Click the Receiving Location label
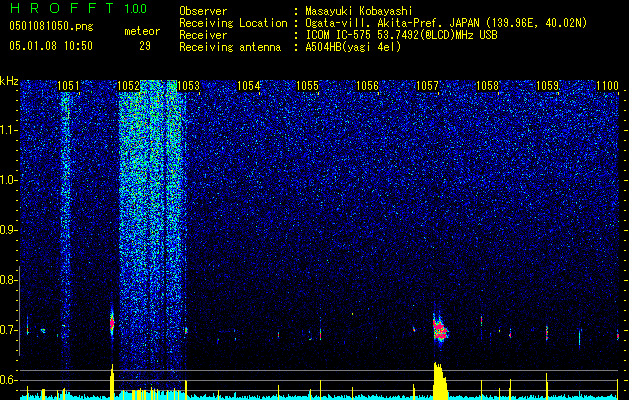The width and height of the screenshot is (629, 400). pyautogui.click(x=233, y=23)
